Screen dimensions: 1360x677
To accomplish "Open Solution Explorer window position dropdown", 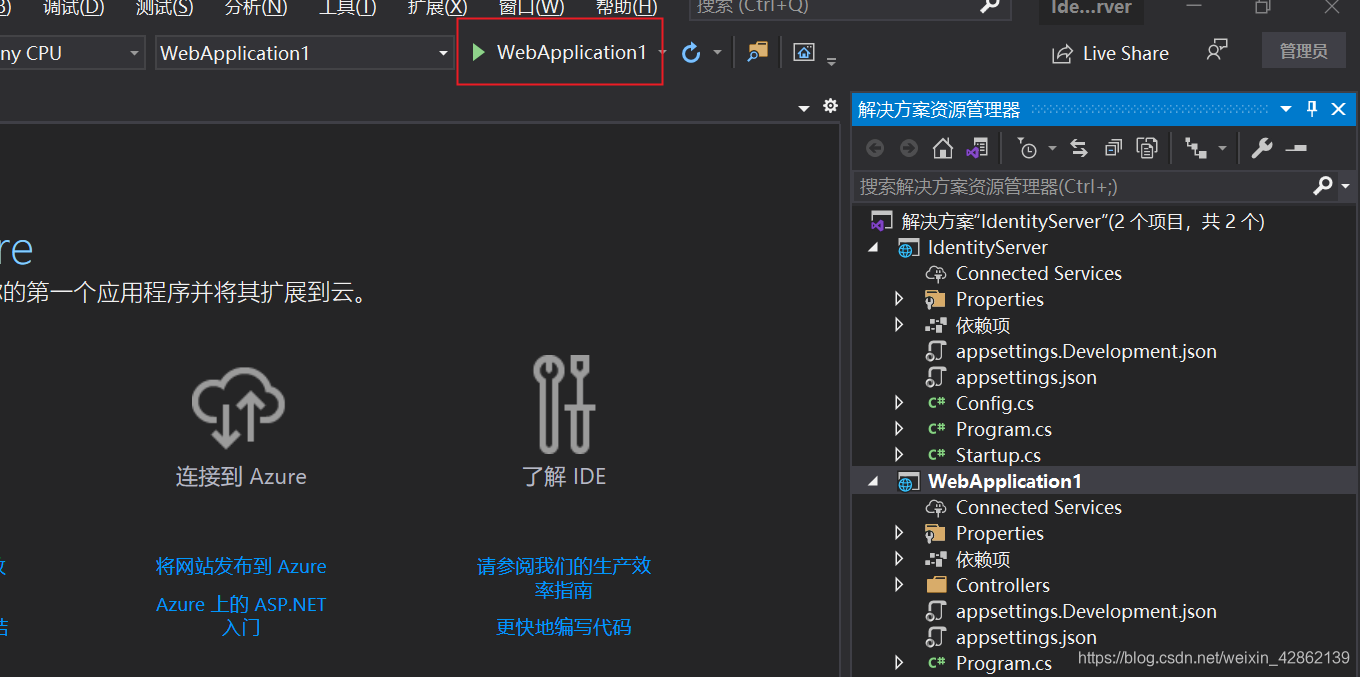I will click(x=1287, y=109).
